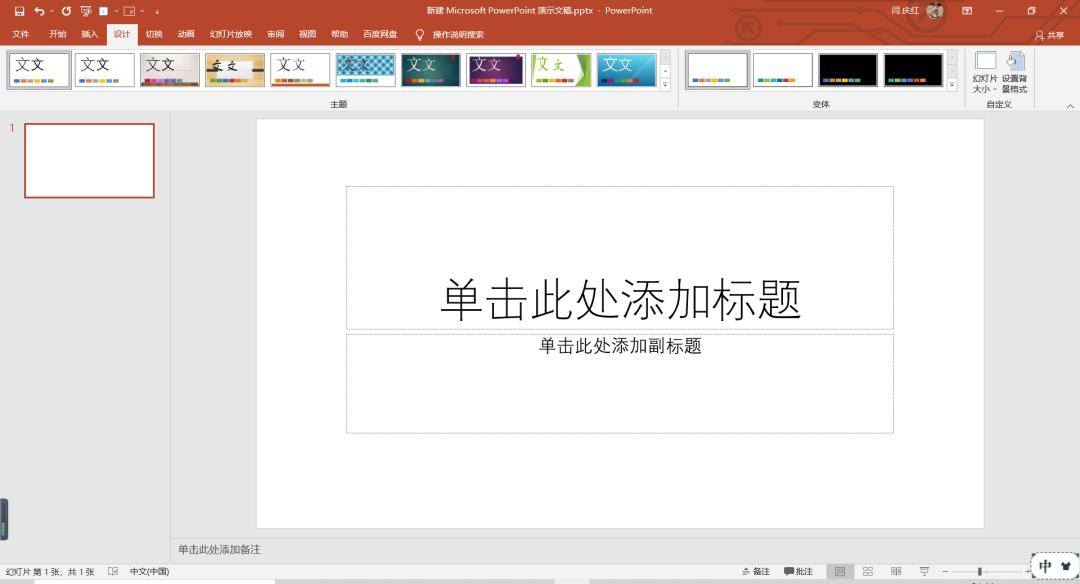This screenshot has height=584, width=1080.
Task: Click the 共享 (Share) button
Action: [1050, 33]
